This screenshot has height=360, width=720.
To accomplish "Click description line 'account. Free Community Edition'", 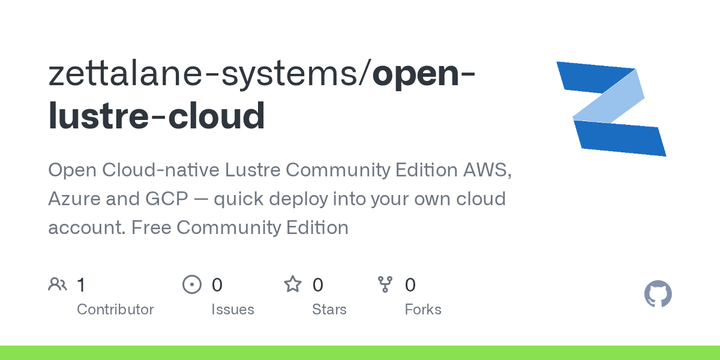I will coord(198,227).
